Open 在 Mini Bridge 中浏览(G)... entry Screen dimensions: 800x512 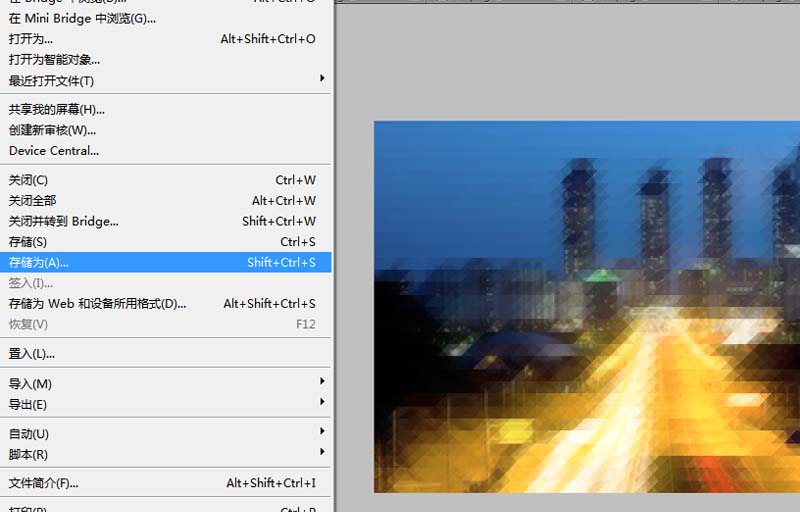pyautogui.click(x=165, y=18)
